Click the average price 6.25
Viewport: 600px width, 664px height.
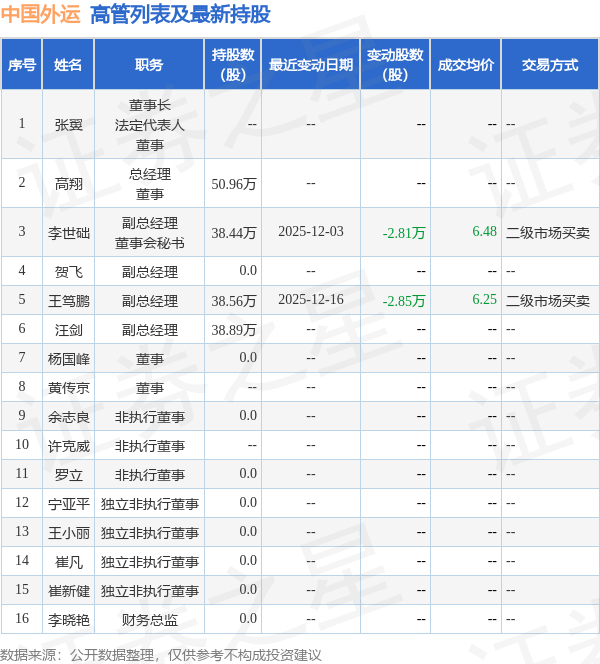(x=484, y=299)
